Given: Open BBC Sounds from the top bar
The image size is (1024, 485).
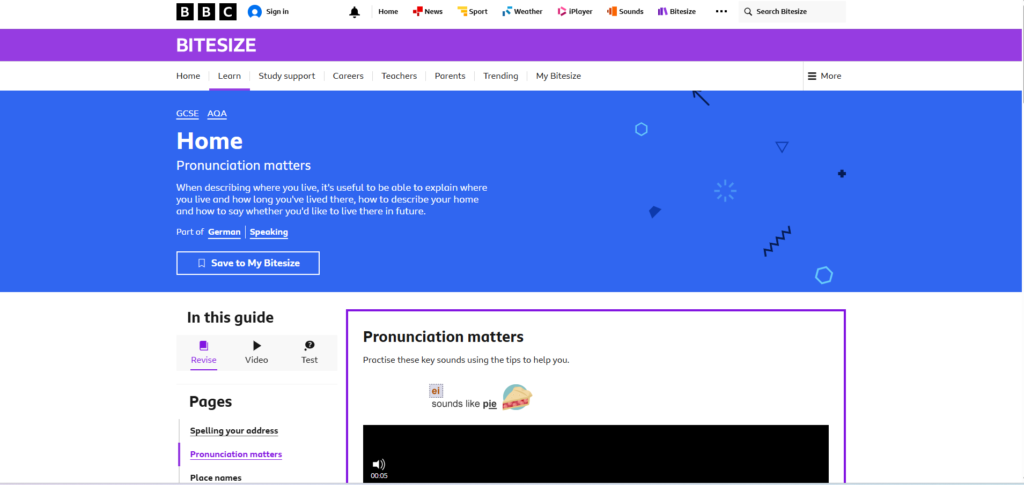Looking at the screenshot, I should click(625, 12).
